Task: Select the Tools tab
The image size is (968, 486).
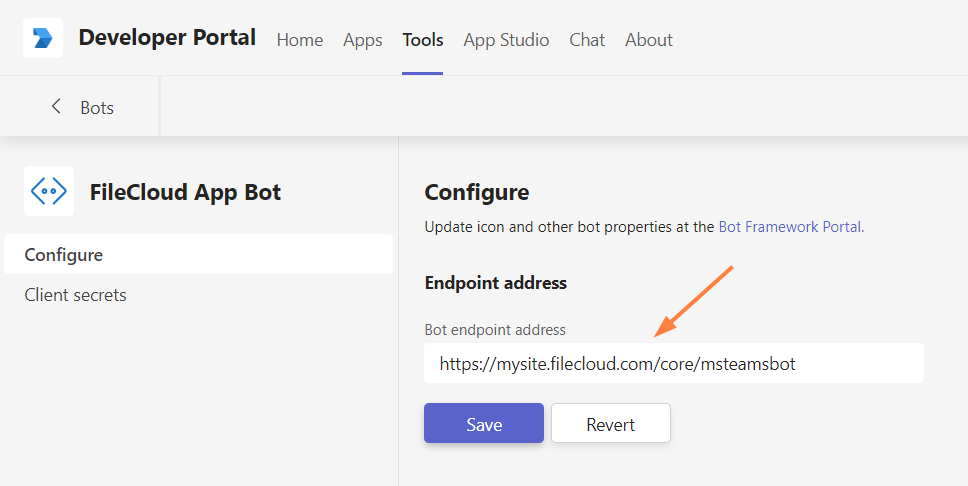Action: pyautogui.click(x=423, y=40)
